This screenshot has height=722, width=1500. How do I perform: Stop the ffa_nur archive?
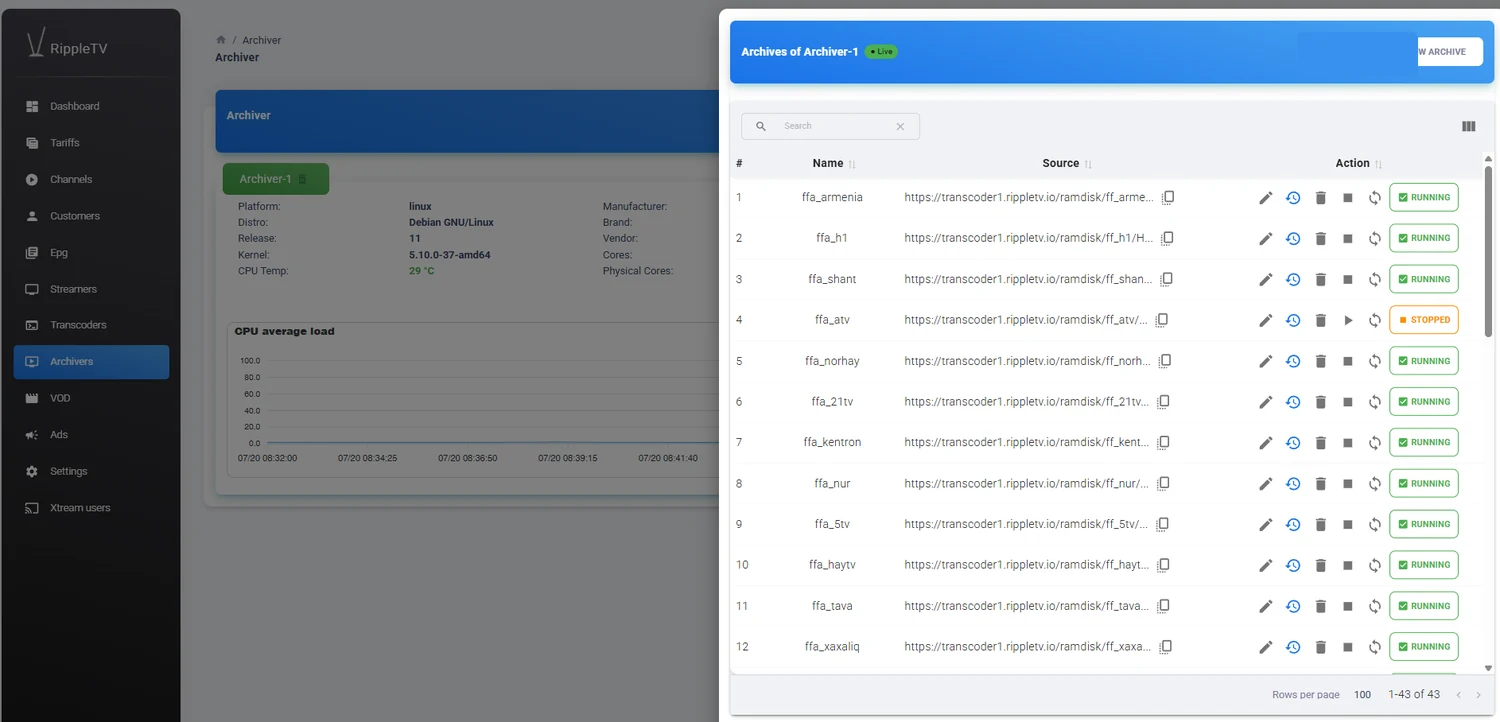pyautogui.click(x=1348, y=484)
